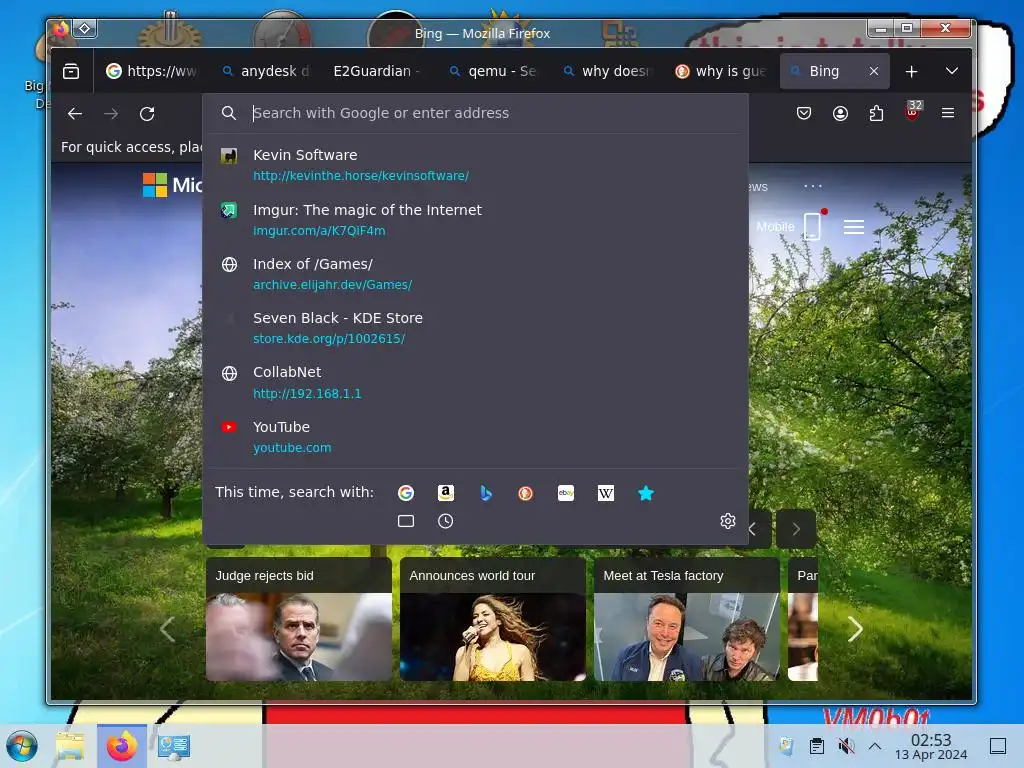Image resolution: width=1024 pixels, height=768 pixels.
Task: Open extensions puzzle icon
Action: tap(876, 113)
